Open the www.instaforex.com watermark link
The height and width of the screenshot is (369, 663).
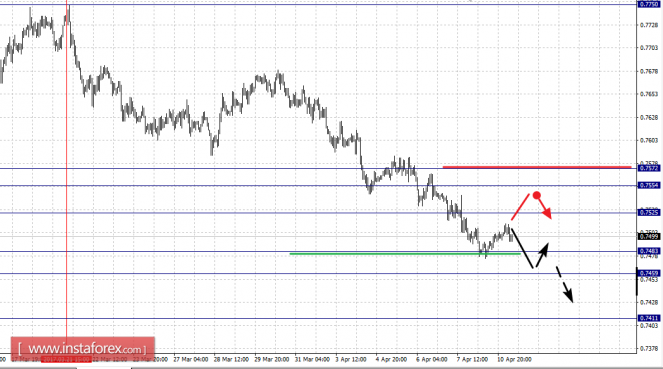[x=82, y=349]
